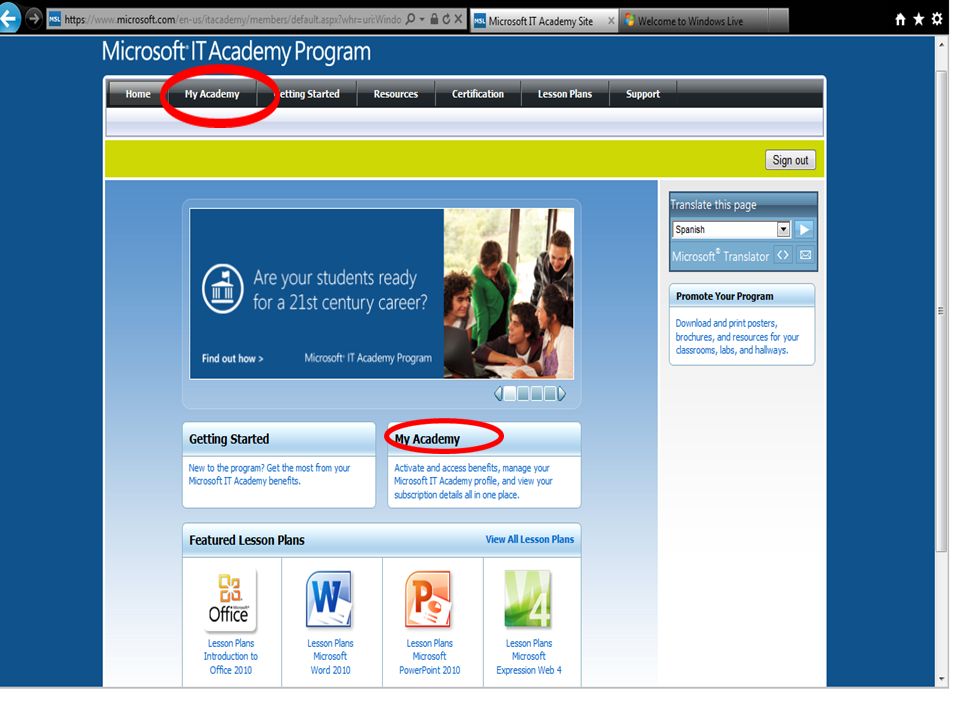The width and height of the screenshot is (960, 720).
Task: Select the fourth banner slide indicator
Action: (550, 394)
